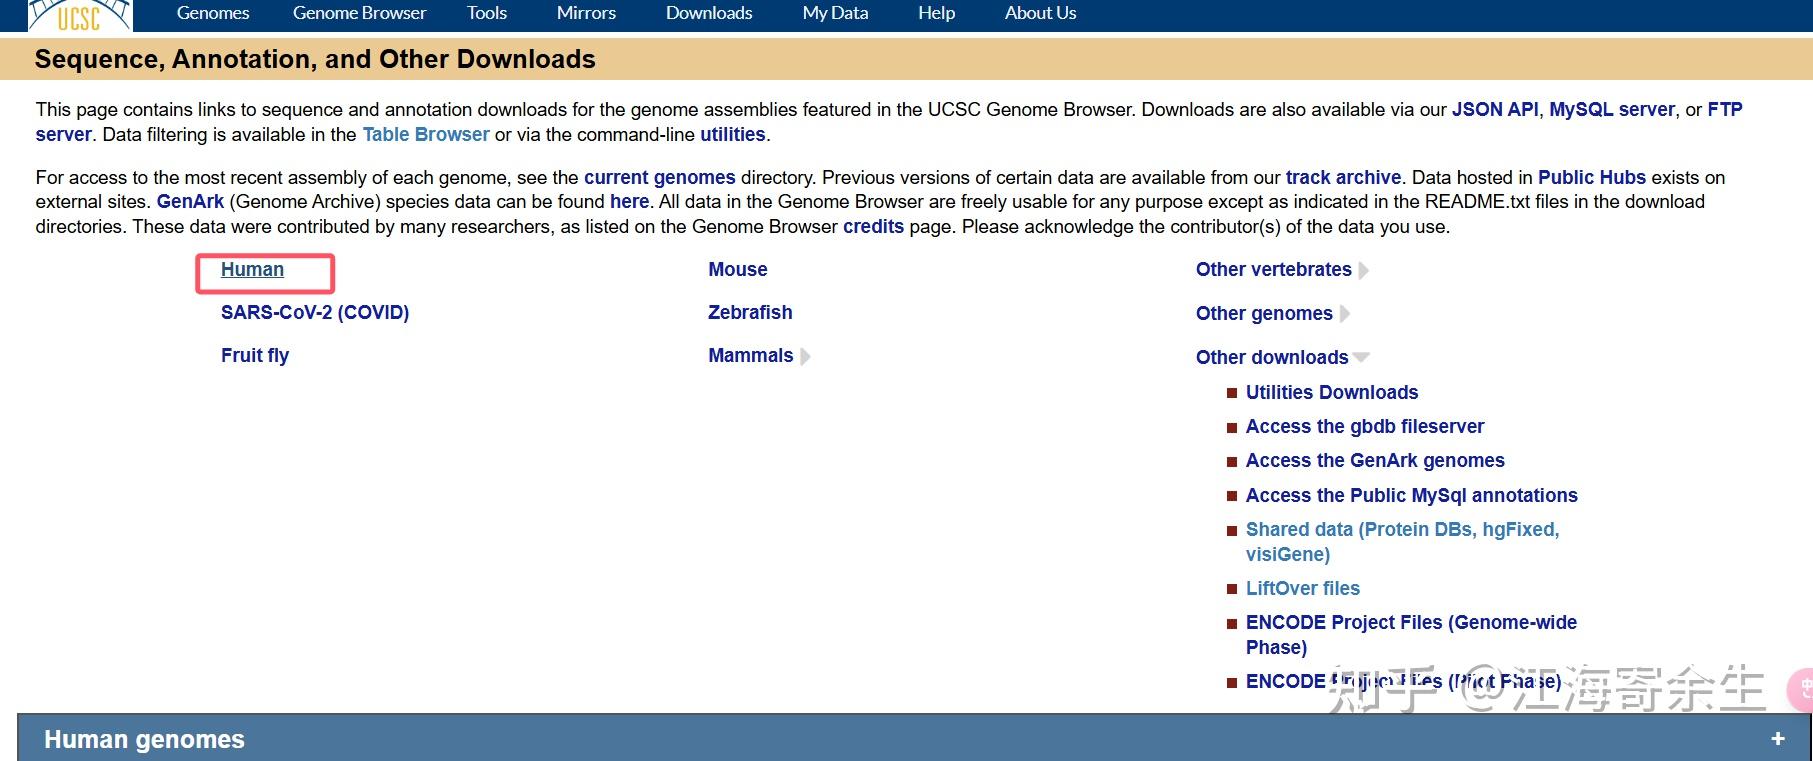Open the LiftOver files link

pyautogui.click(x=1303, y=588)
